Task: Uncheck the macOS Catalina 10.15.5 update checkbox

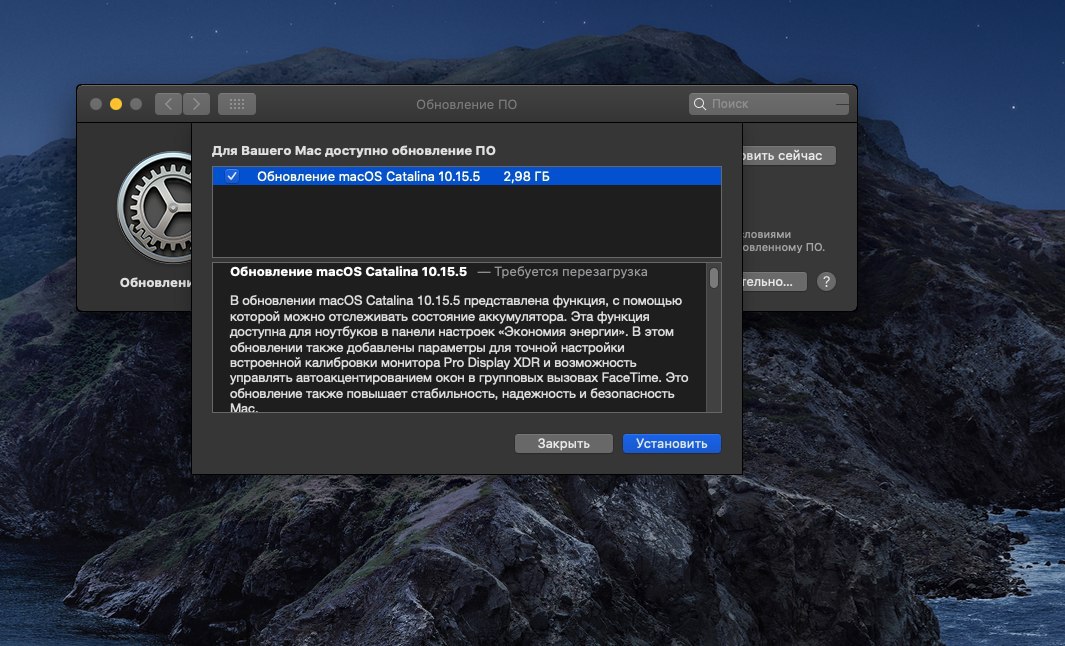Action: tap(232, 176)
